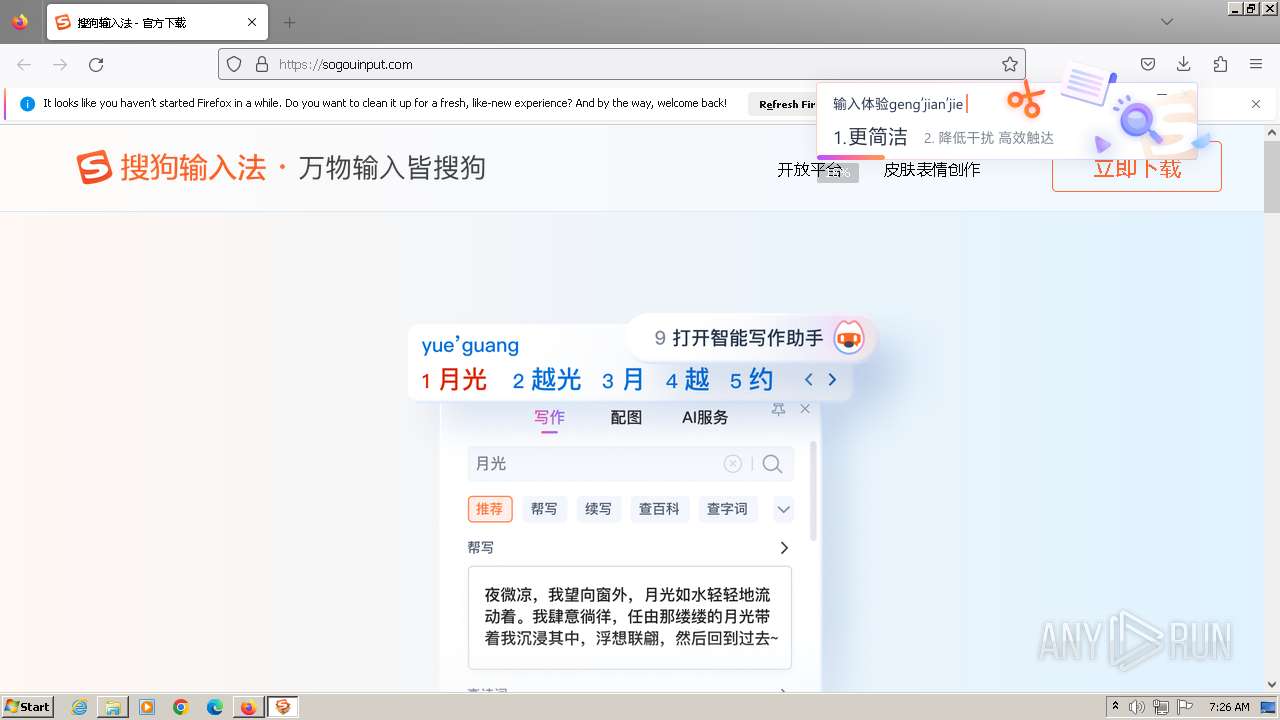Click the browser back arrow
The width and height of the screenshot is (1280, 720).
tap(24, 64)
